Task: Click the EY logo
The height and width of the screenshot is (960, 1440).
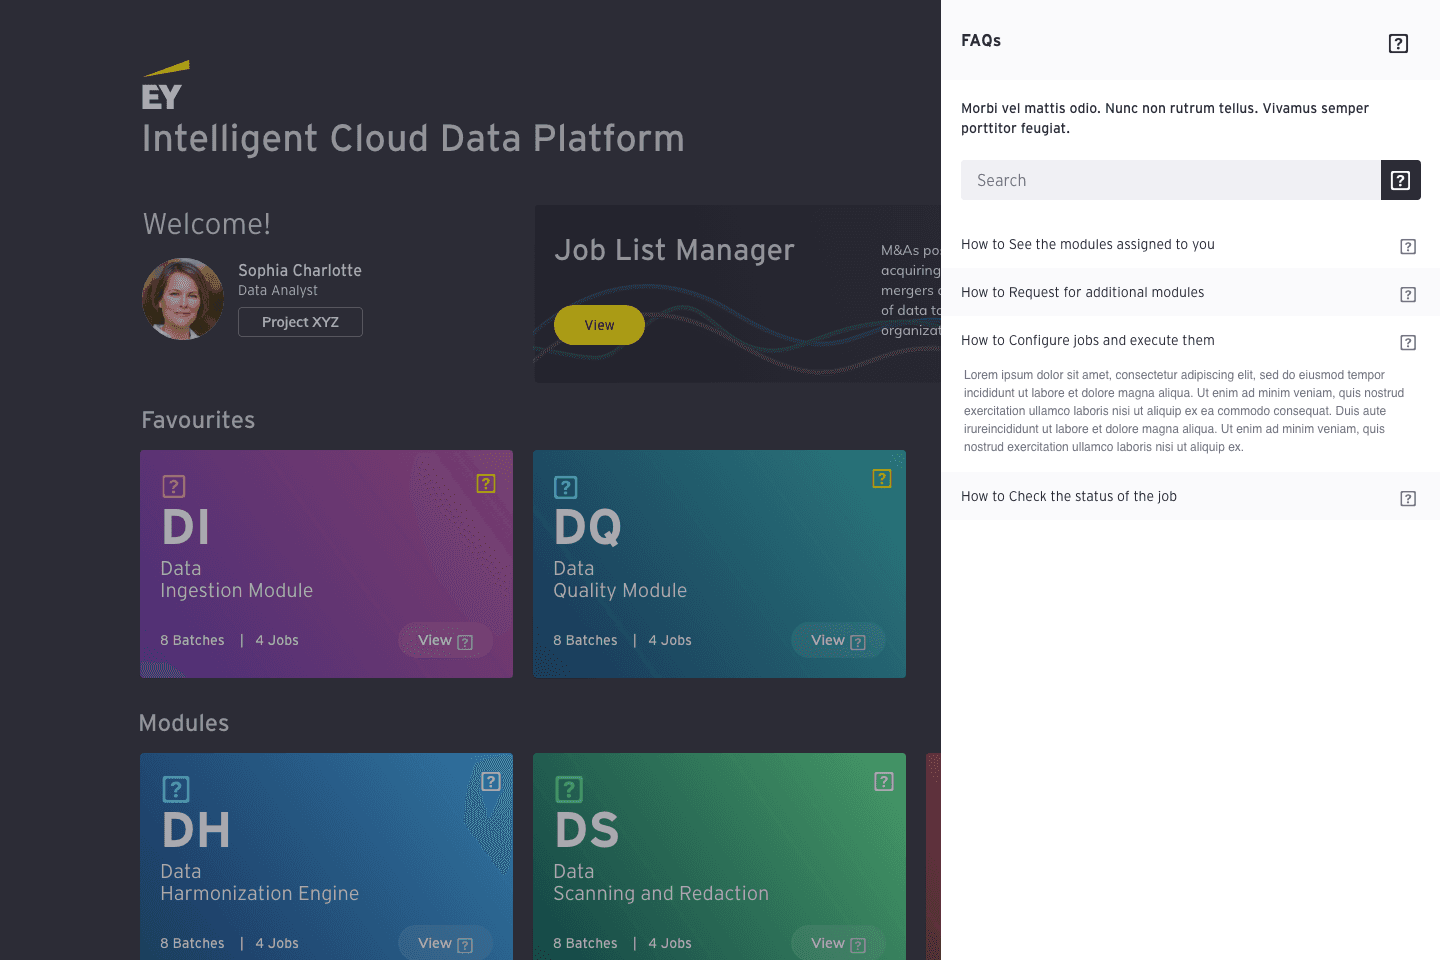Action: coord(165,85)
